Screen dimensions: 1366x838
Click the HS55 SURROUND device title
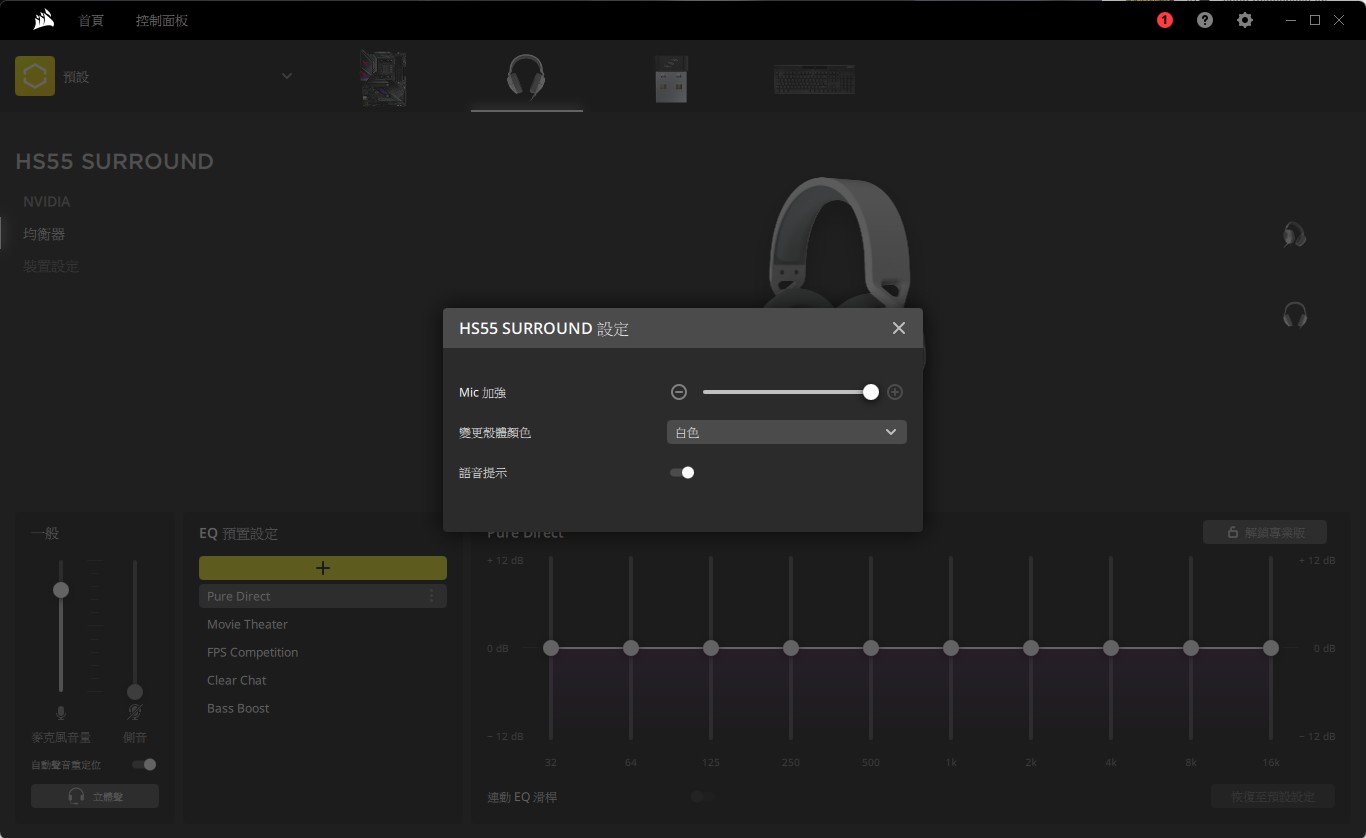(x=115, y=161)
